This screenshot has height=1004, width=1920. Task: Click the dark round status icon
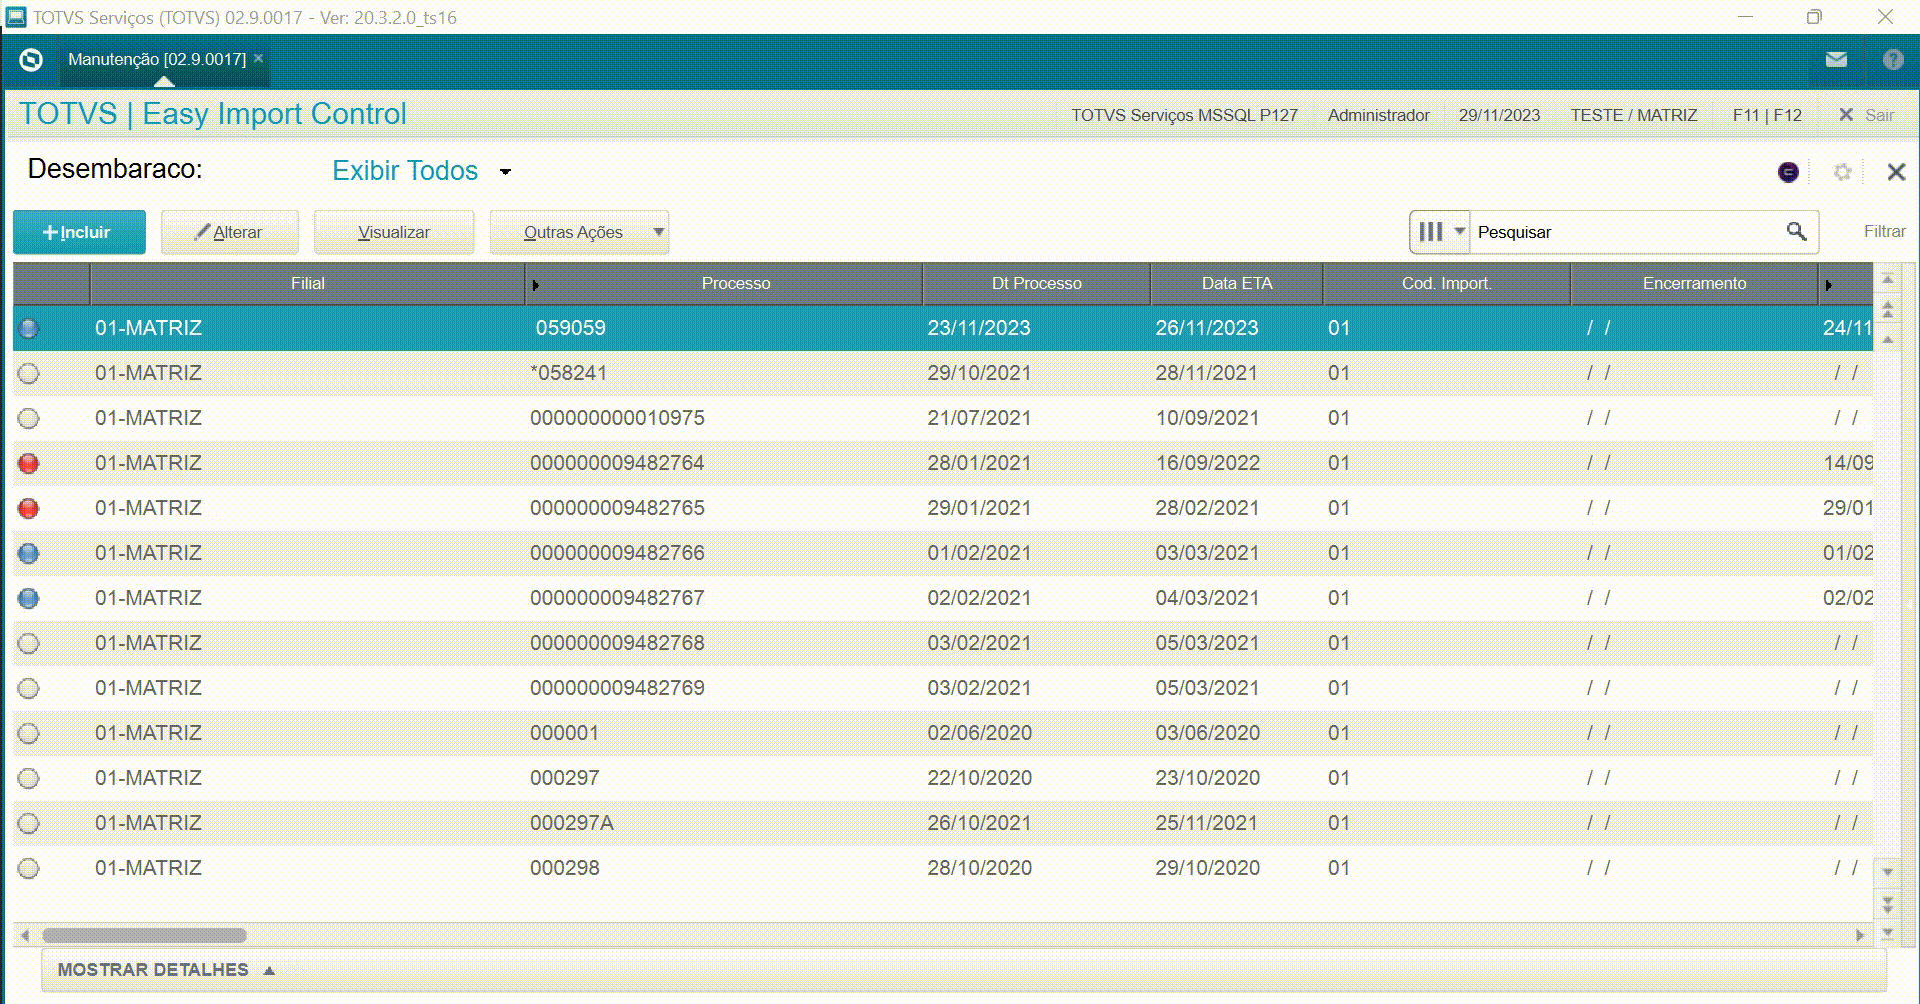pos(1788,172)
